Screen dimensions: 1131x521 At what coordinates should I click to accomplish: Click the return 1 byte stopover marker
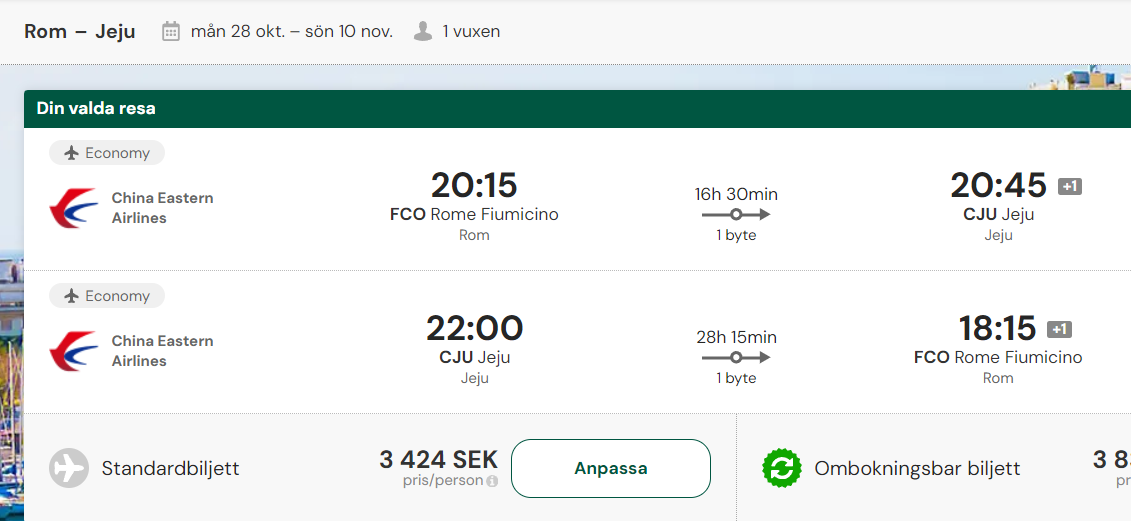click(x=736, y=357)
